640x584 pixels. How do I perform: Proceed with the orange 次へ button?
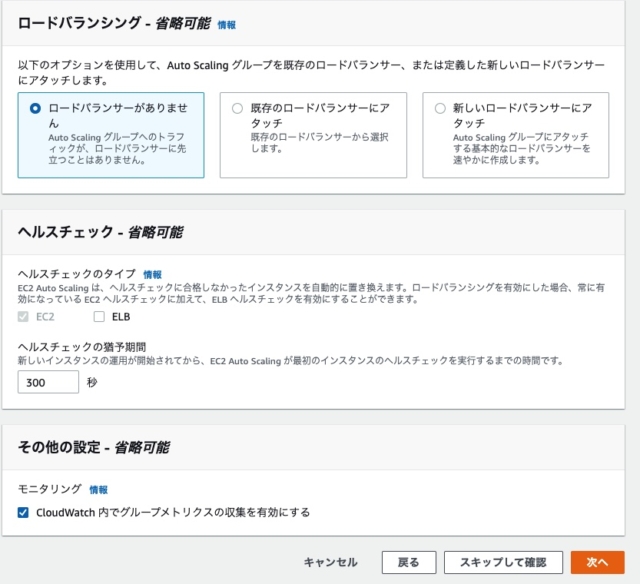598,562
